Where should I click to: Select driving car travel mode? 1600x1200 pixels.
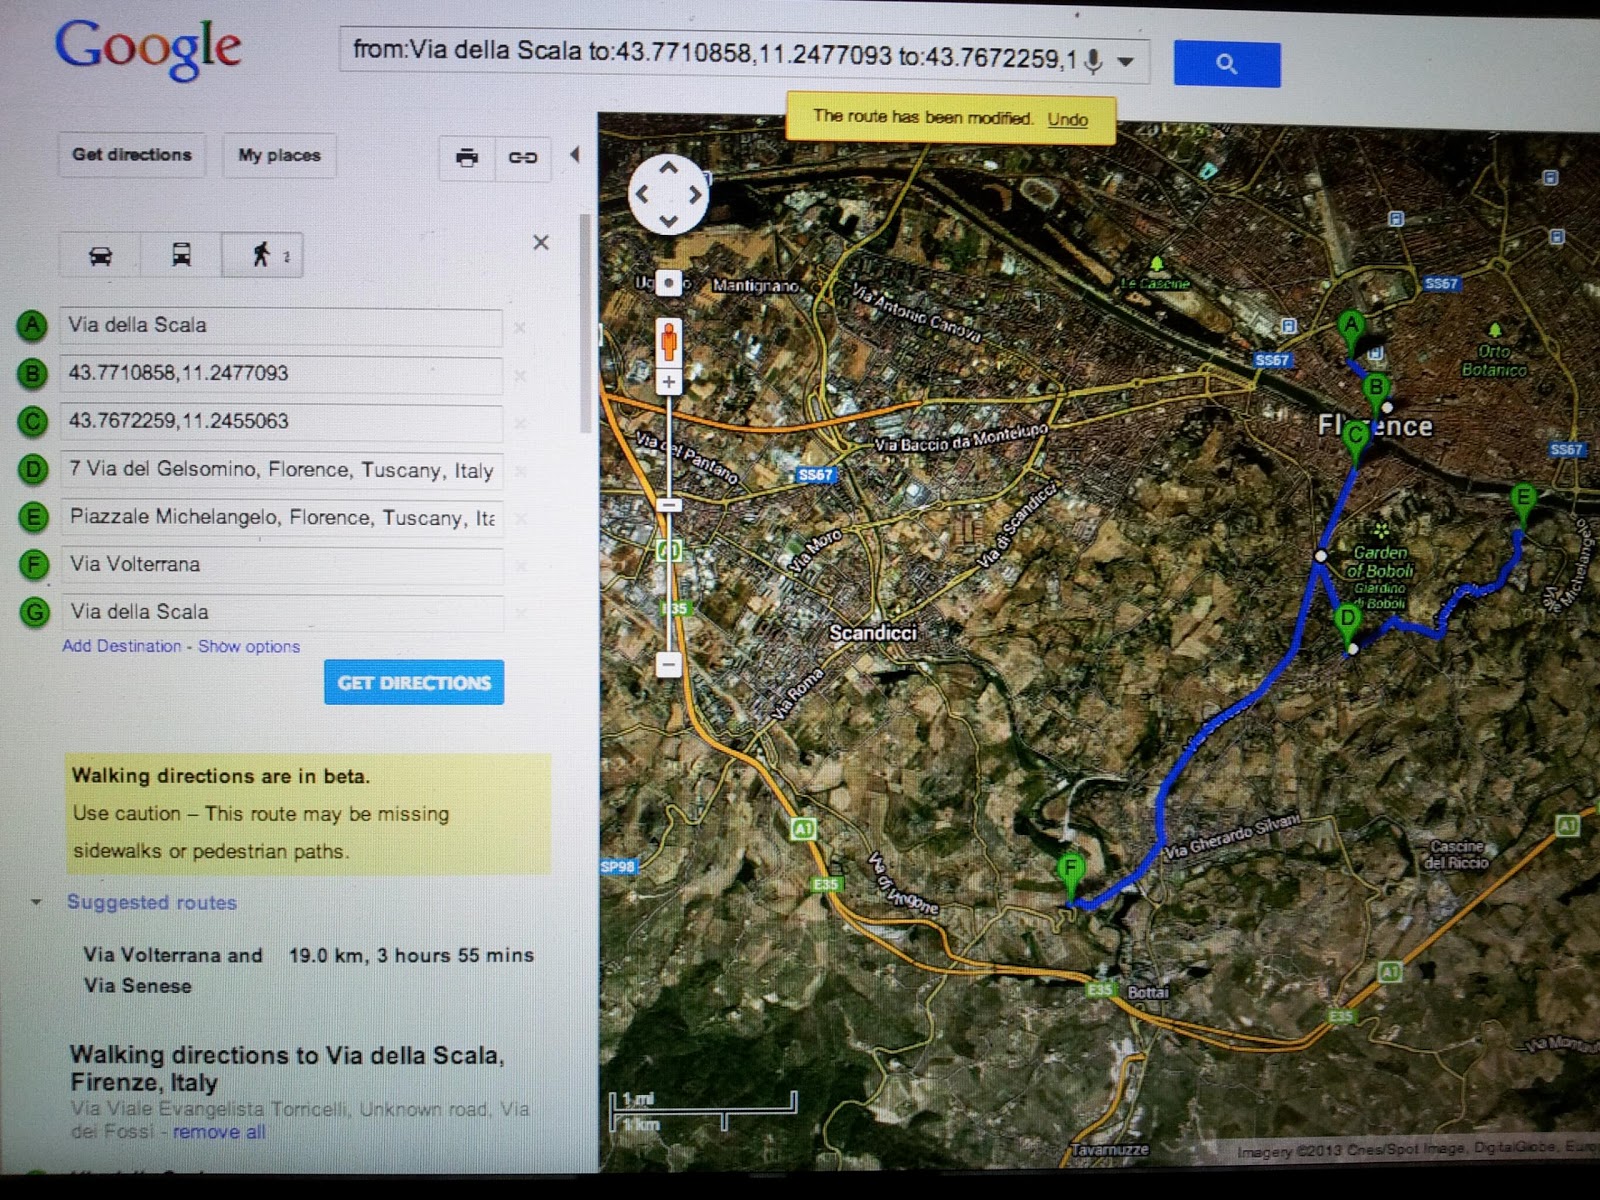pos(100,254)
